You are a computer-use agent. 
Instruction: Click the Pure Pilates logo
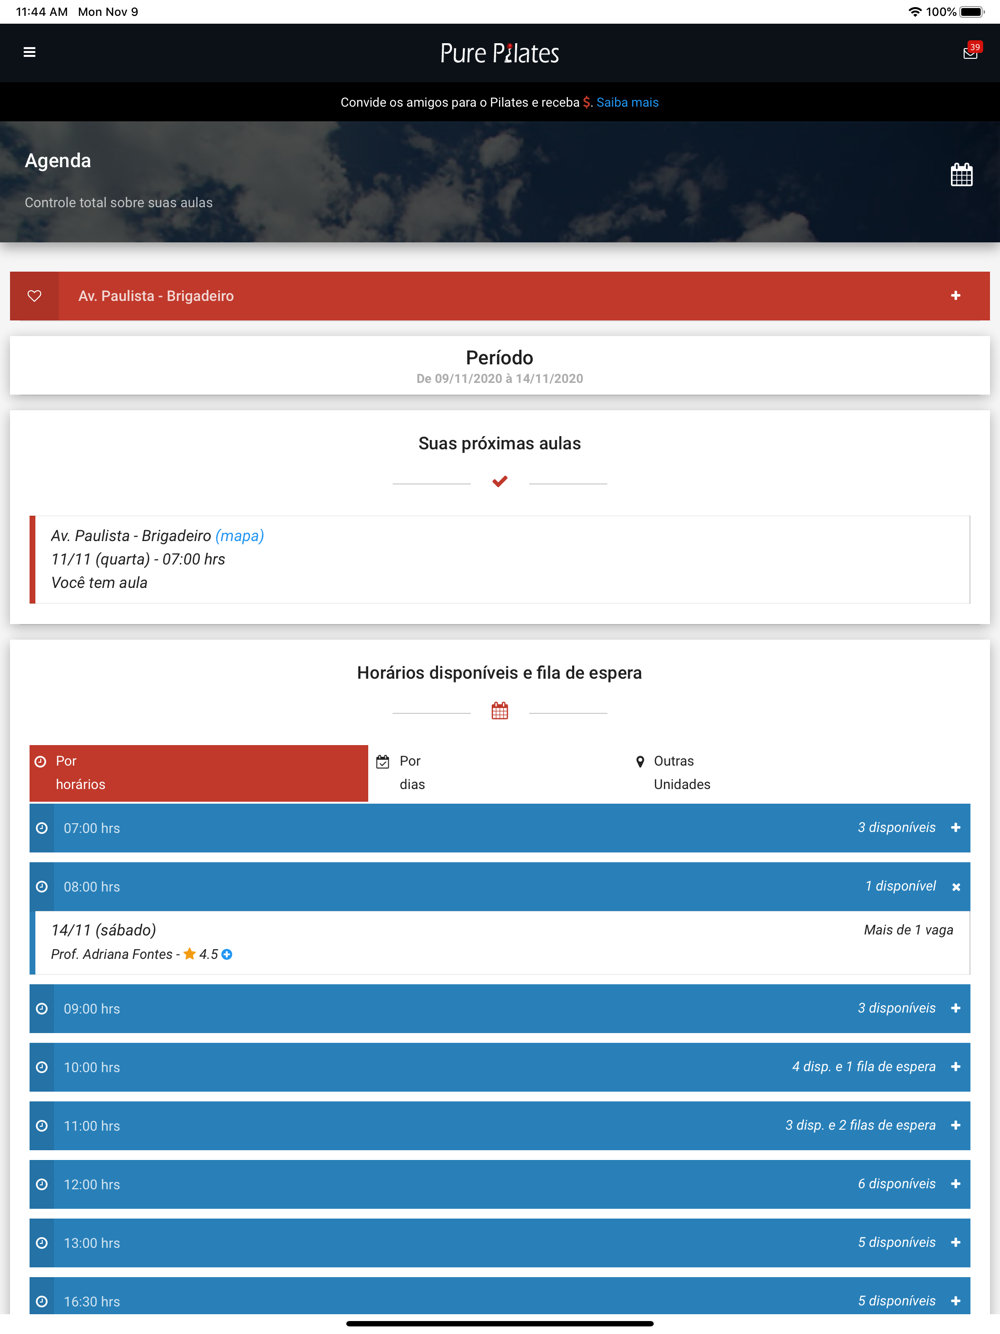500,53
